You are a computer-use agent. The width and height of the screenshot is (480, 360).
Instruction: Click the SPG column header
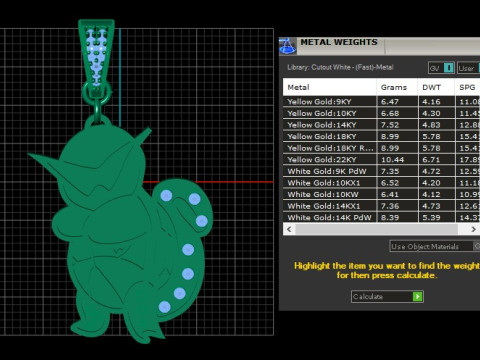(x=467, y=87)
